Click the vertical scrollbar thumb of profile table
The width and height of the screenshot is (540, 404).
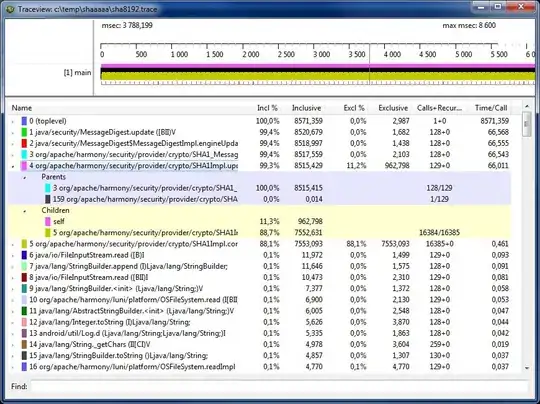527,124
